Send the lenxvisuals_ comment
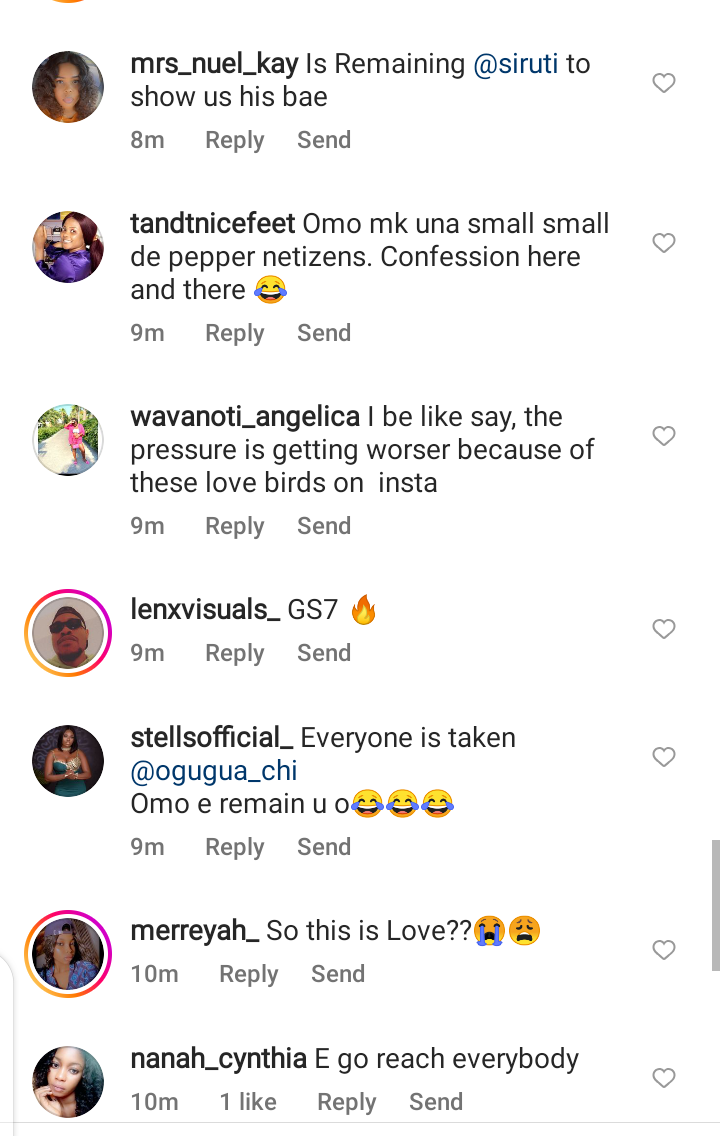Image resolution: width=720 pixels, height=1136 pixels. pyautogui.click(x=324, y=653)
